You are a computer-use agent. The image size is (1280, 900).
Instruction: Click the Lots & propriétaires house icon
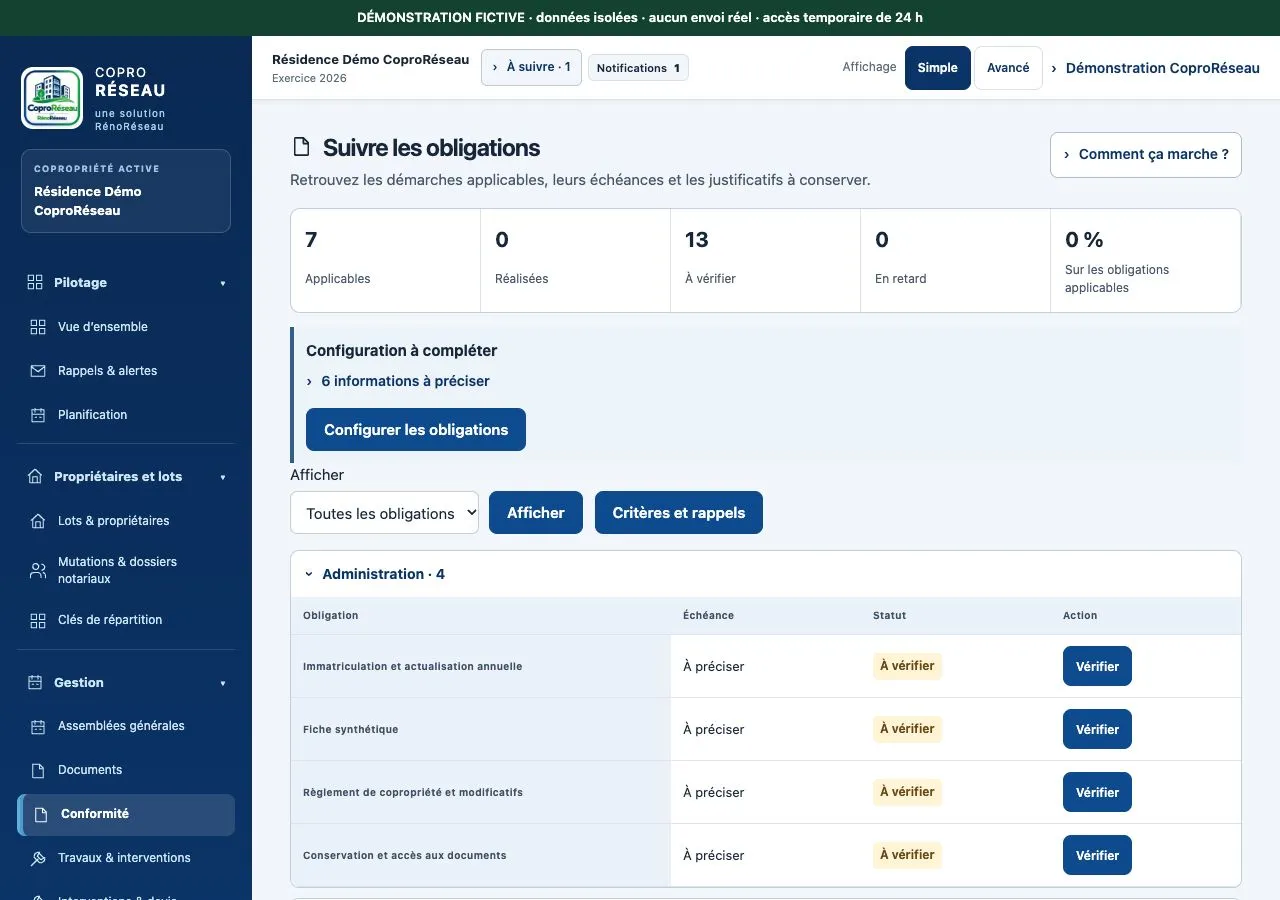[38, 521]
